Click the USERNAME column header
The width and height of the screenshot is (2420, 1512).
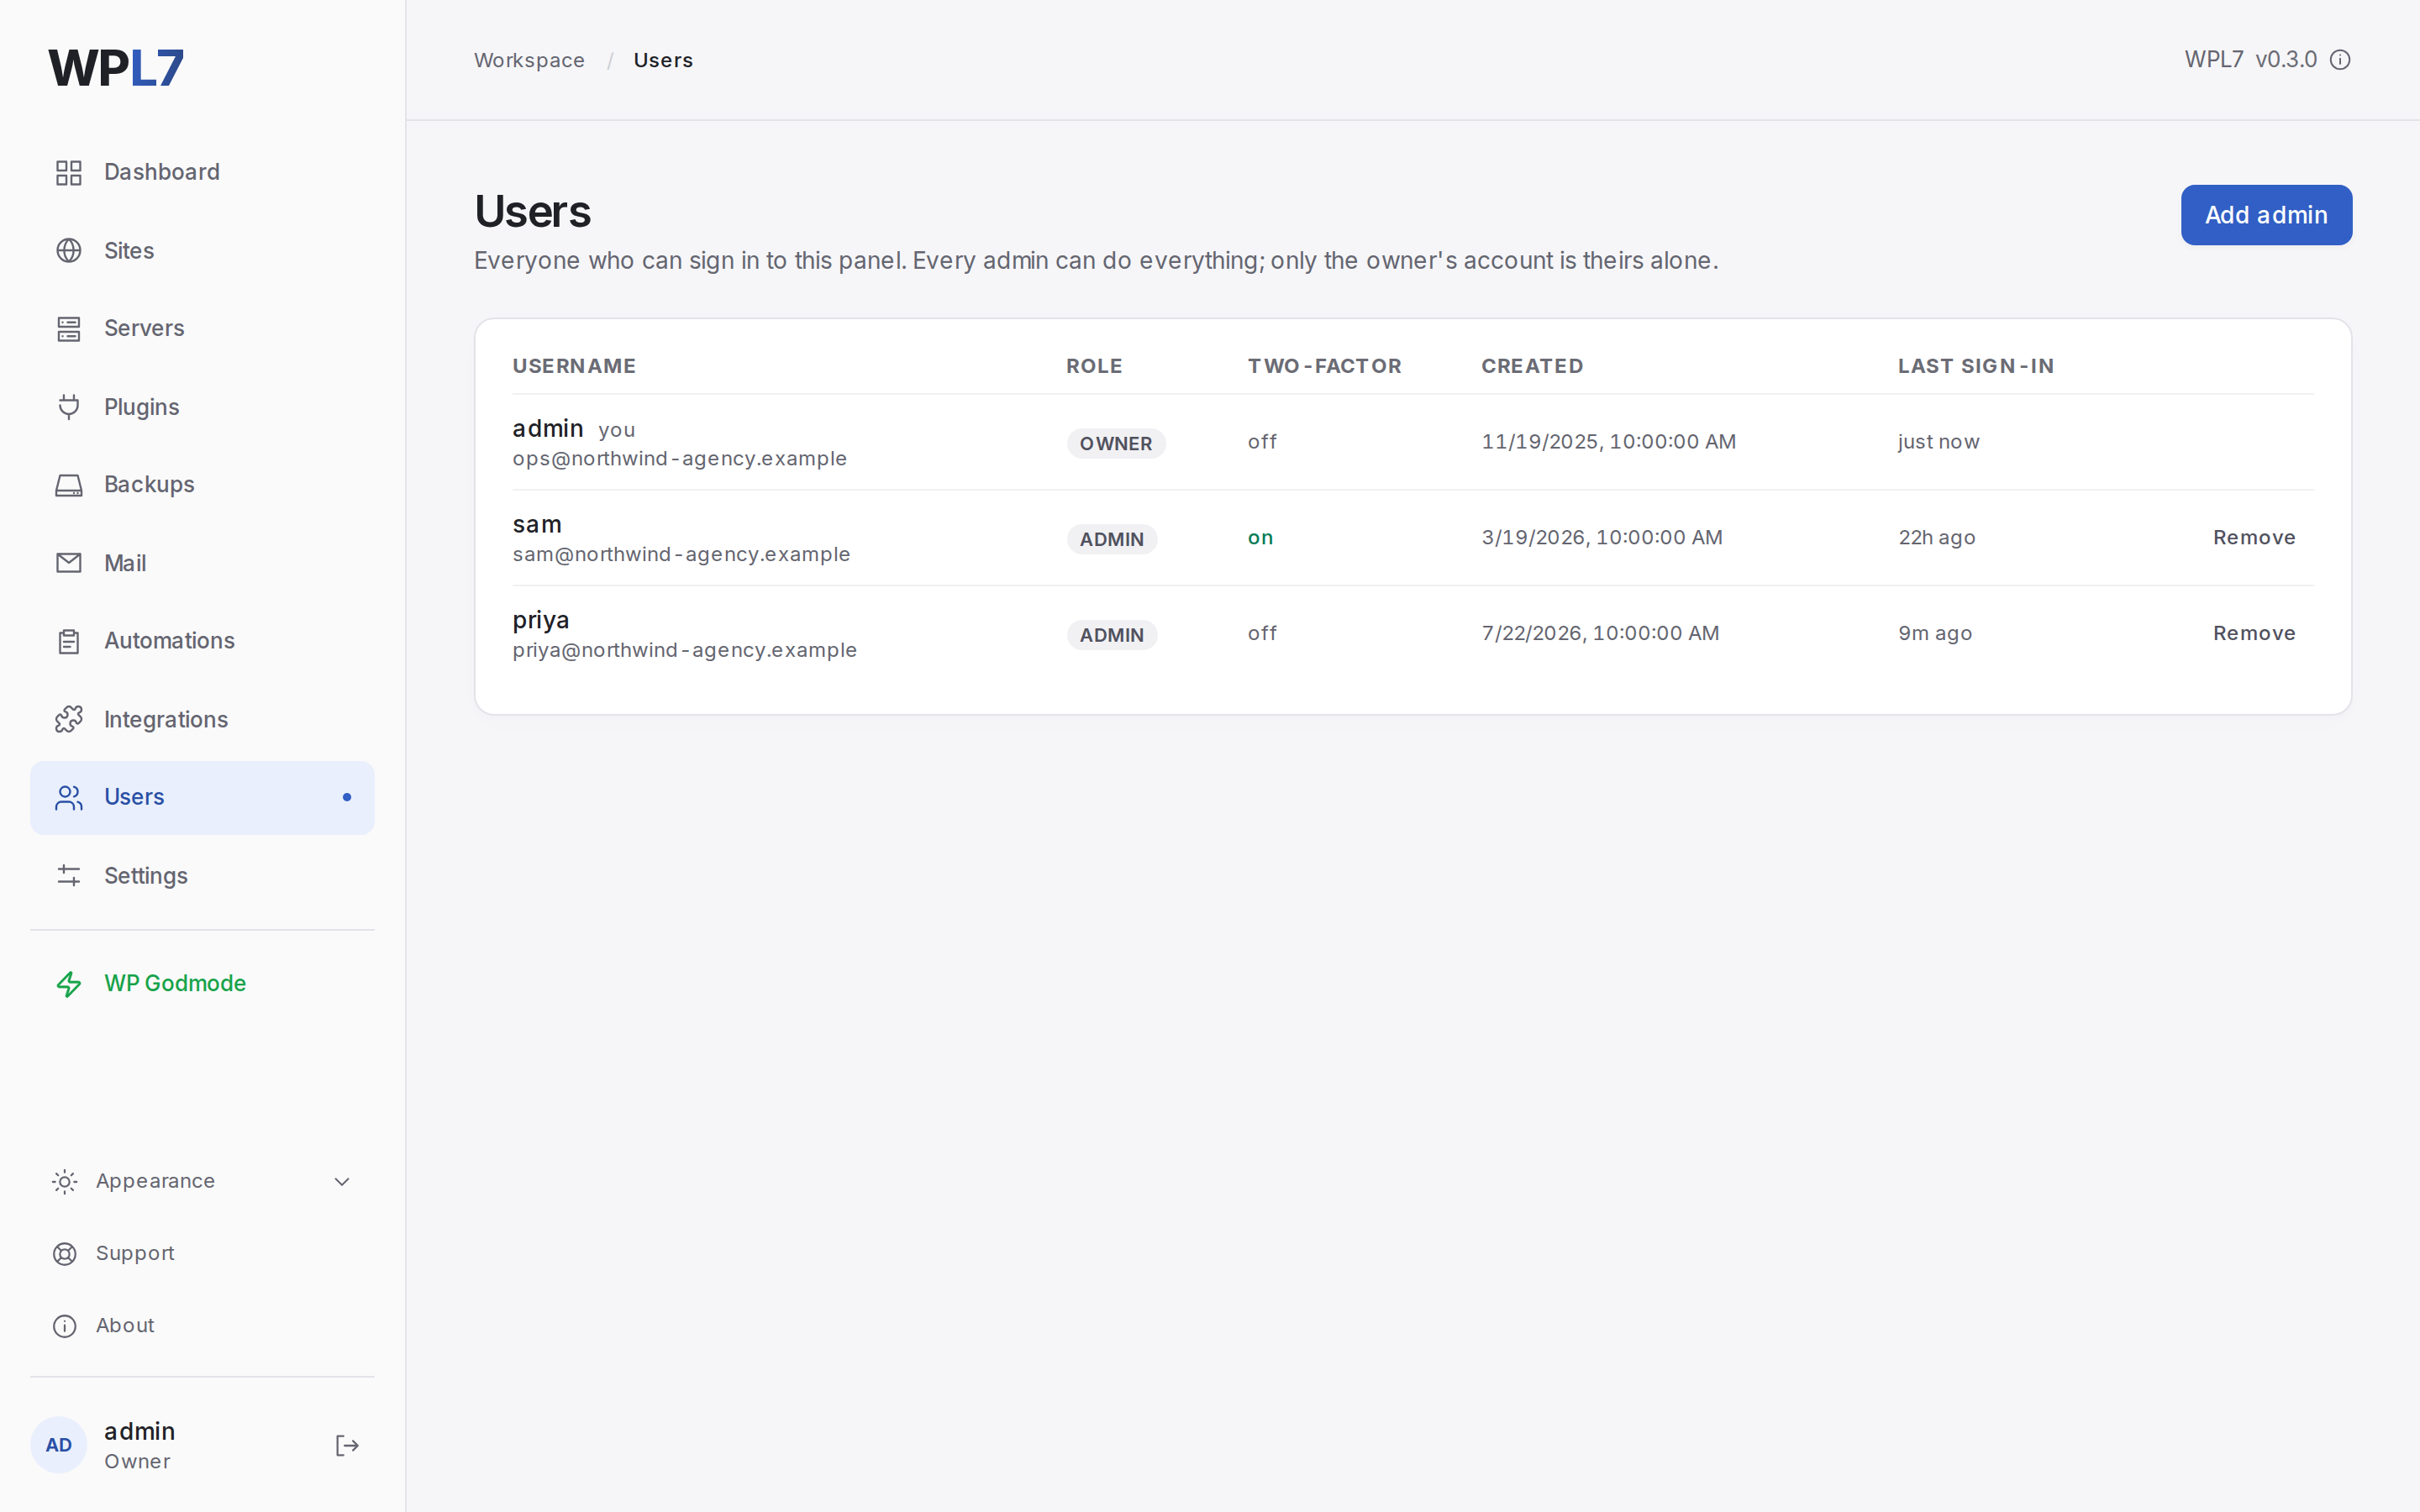point(574,366)
